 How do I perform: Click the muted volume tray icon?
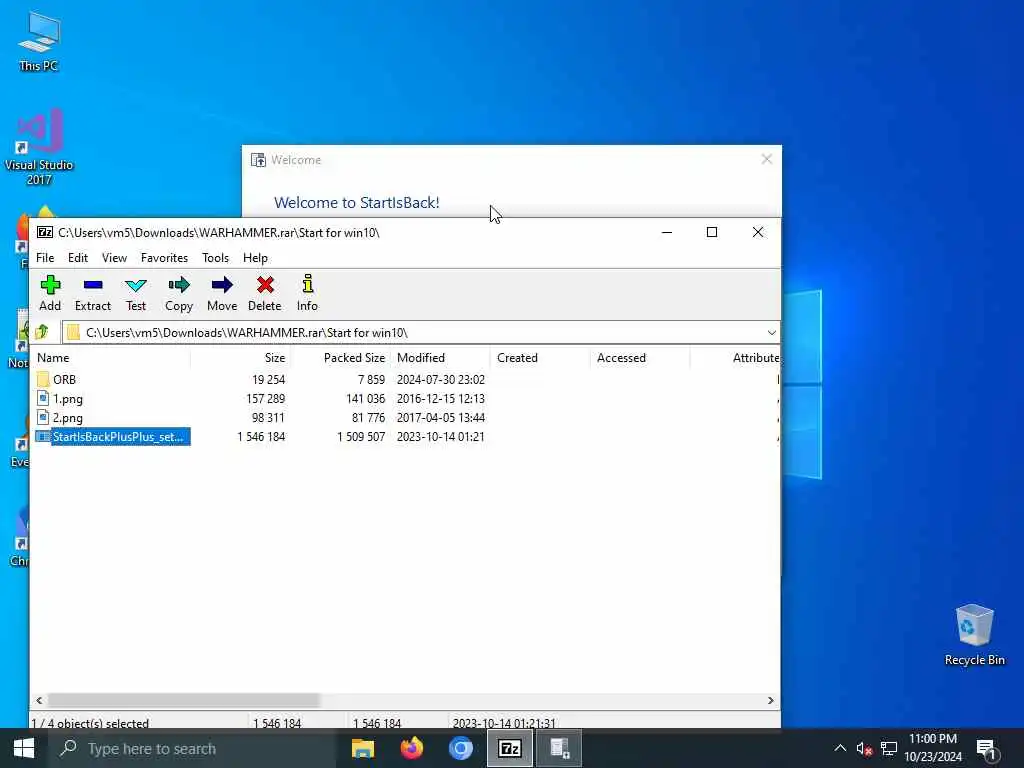pyautogui.click(x=864, y=748)
